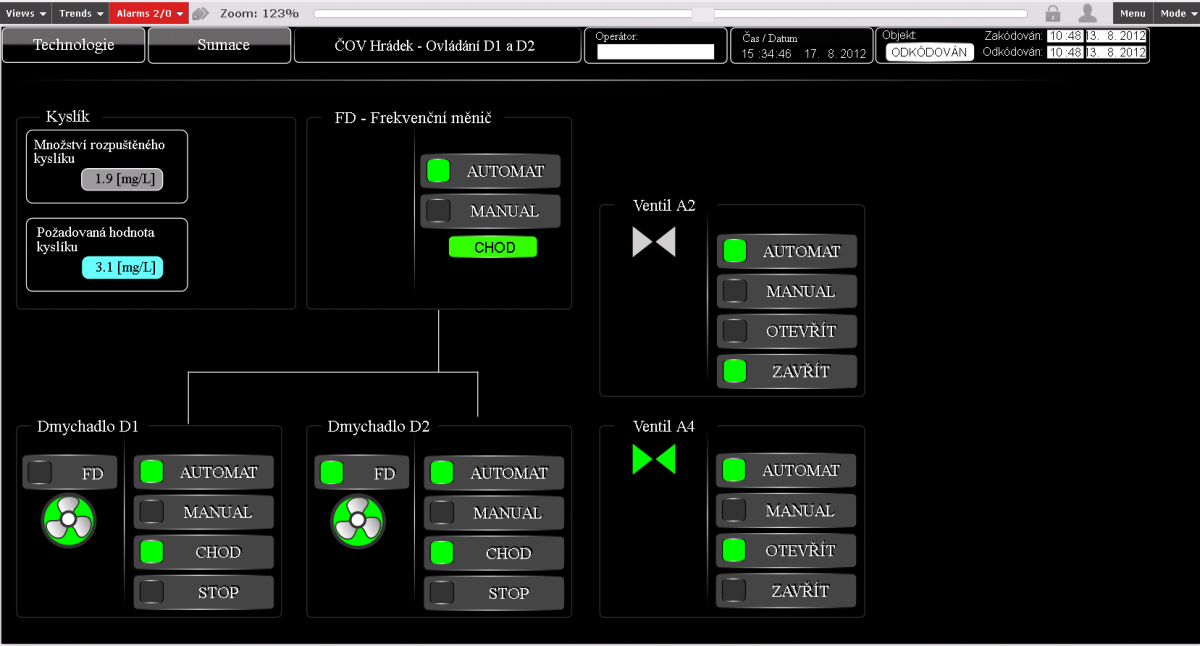Open the Trends dropdown menu
1200x646 pixels.
(x=82, y=13)
